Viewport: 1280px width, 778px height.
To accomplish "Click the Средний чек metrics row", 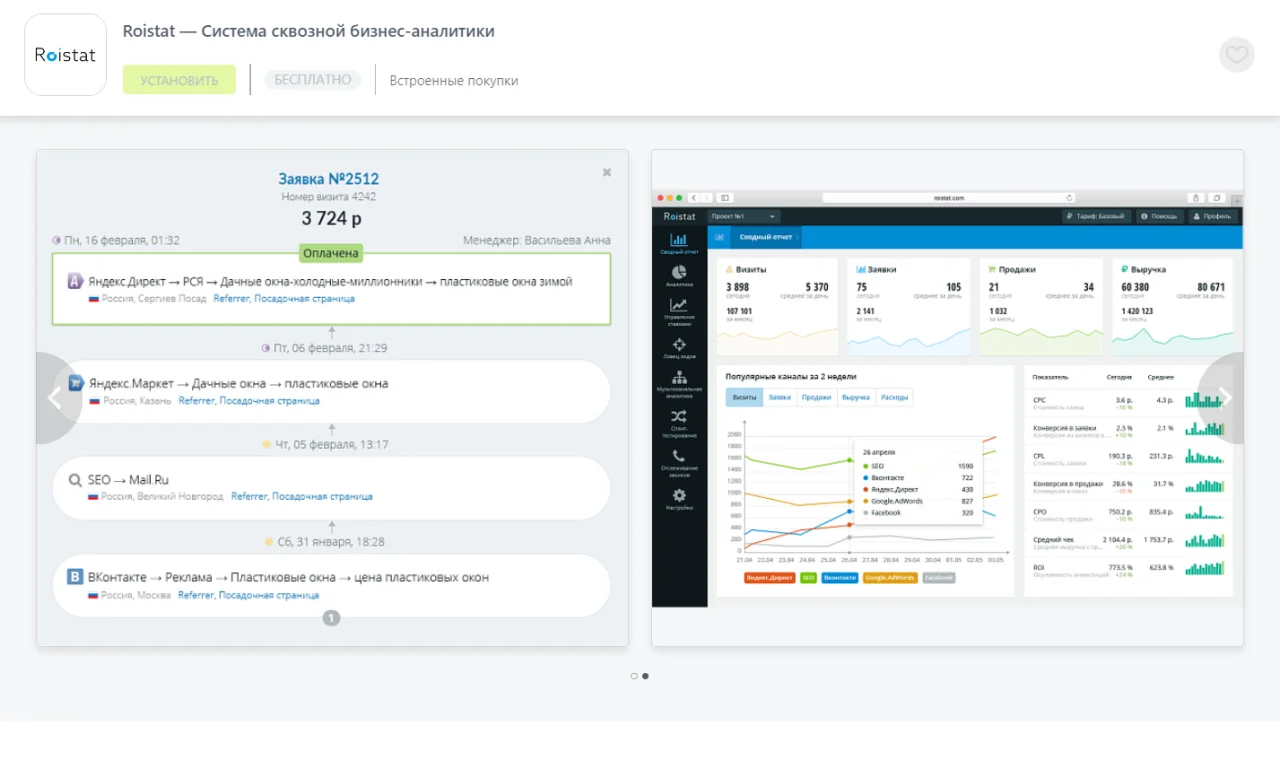I will [x=1128, y=542].
